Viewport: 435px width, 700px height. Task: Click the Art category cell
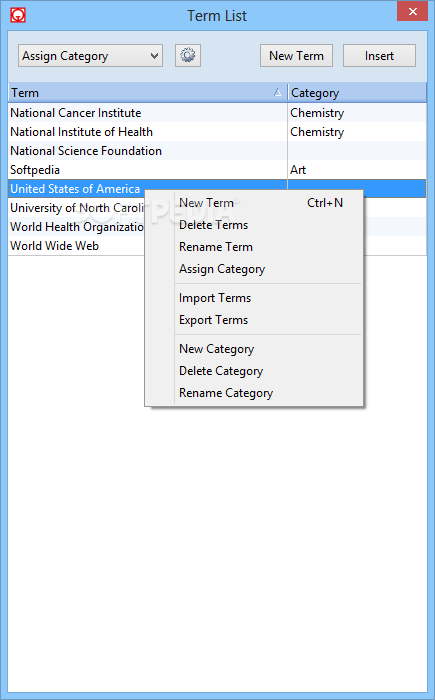(x=357, y=170)
